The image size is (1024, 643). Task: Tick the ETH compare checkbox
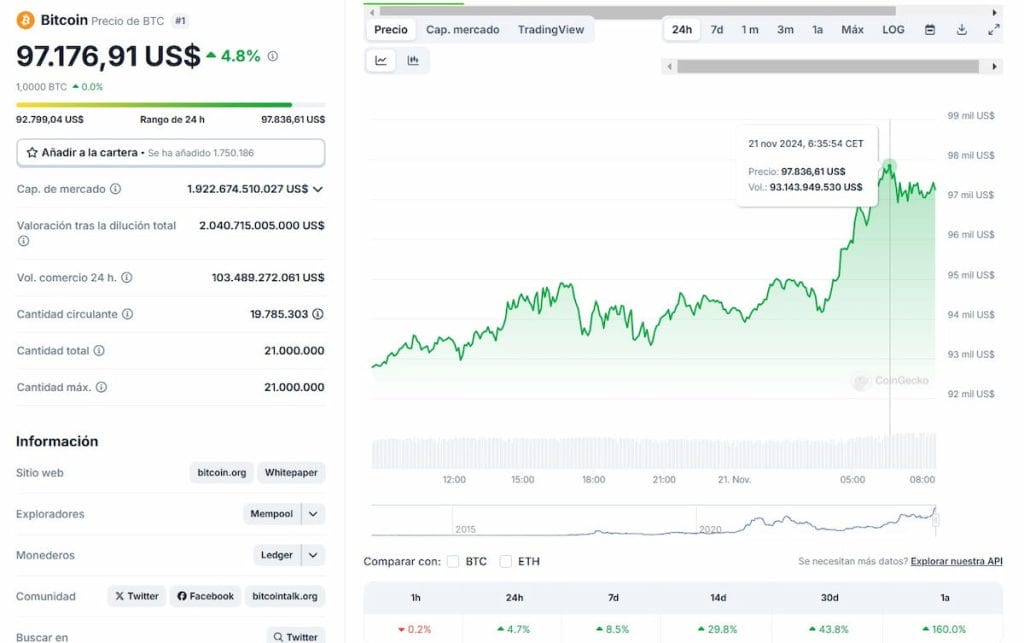click(505, 561)
